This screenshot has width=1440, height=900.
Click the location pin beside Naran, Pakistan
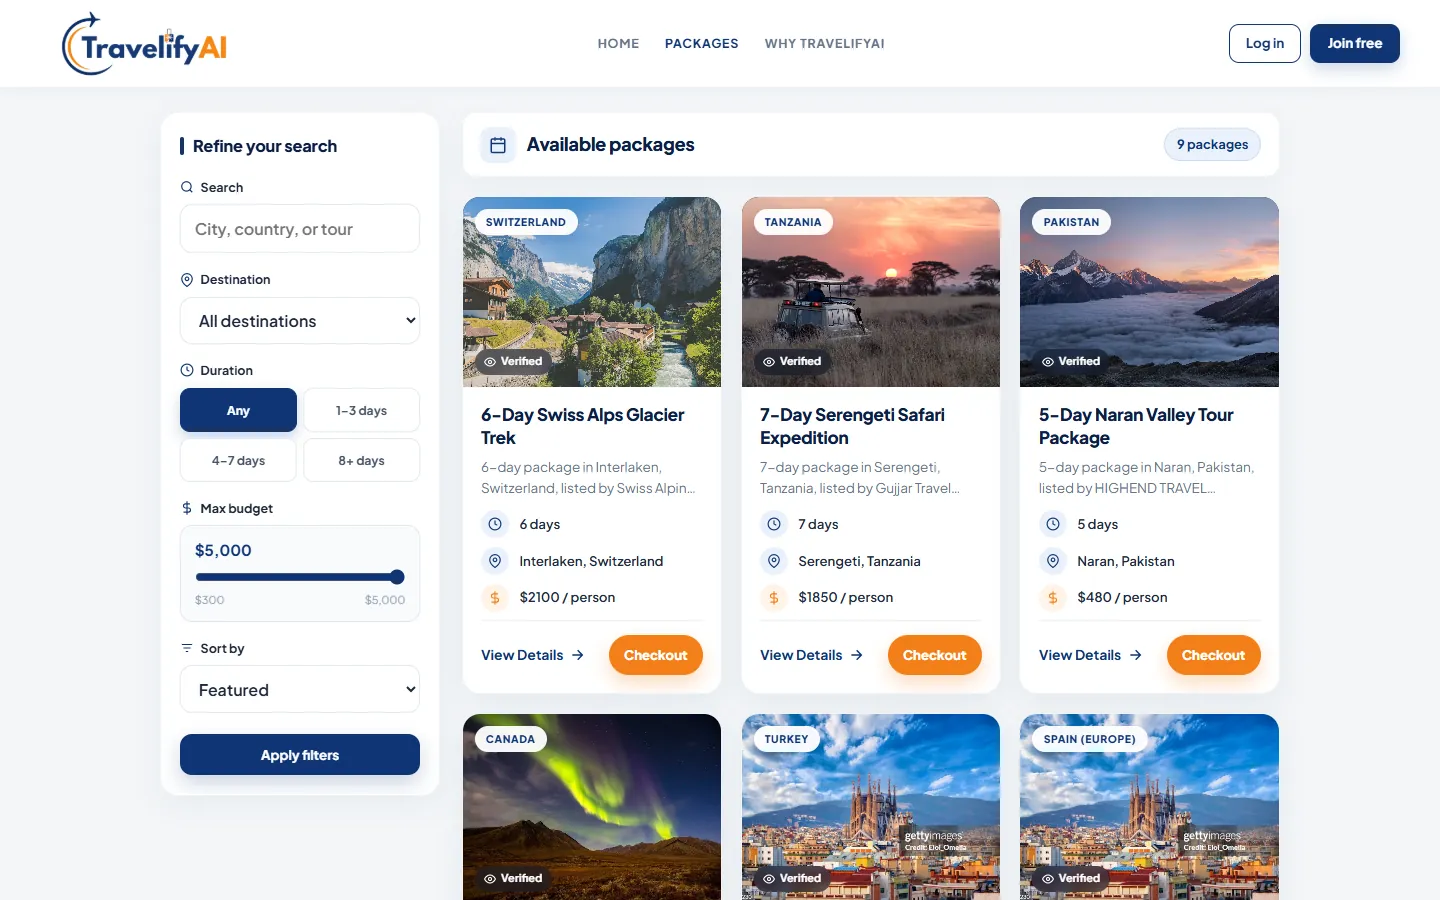(1053, 561)
